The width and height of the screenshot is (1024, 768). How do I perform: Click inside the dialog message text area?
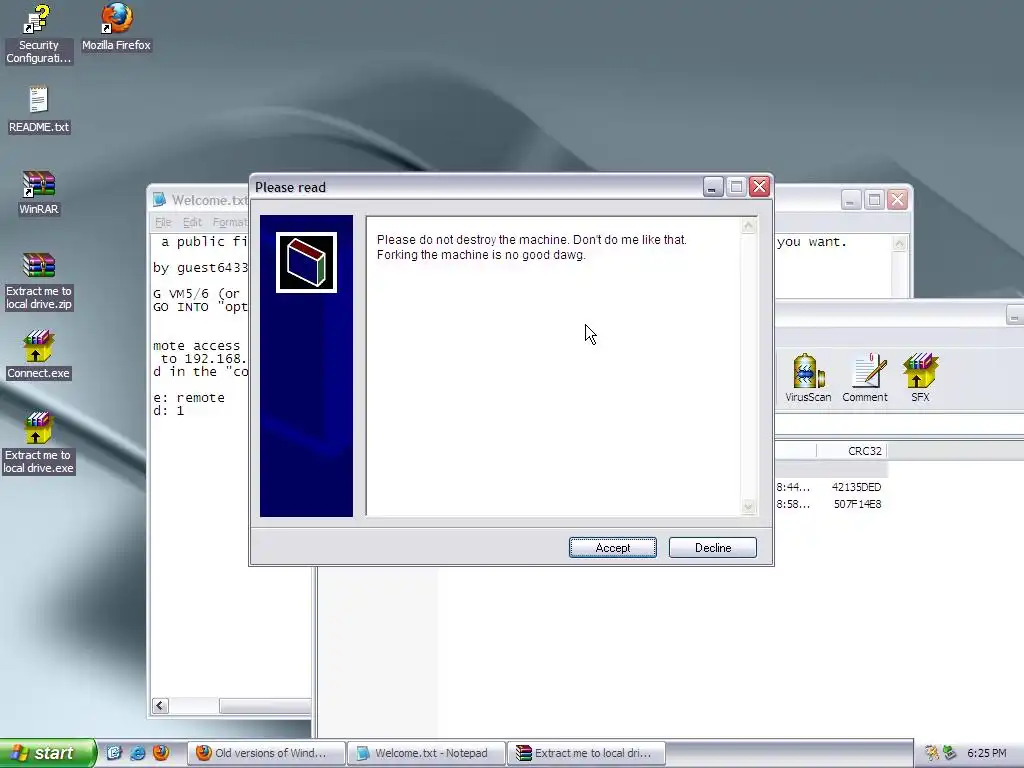[553, 366]
